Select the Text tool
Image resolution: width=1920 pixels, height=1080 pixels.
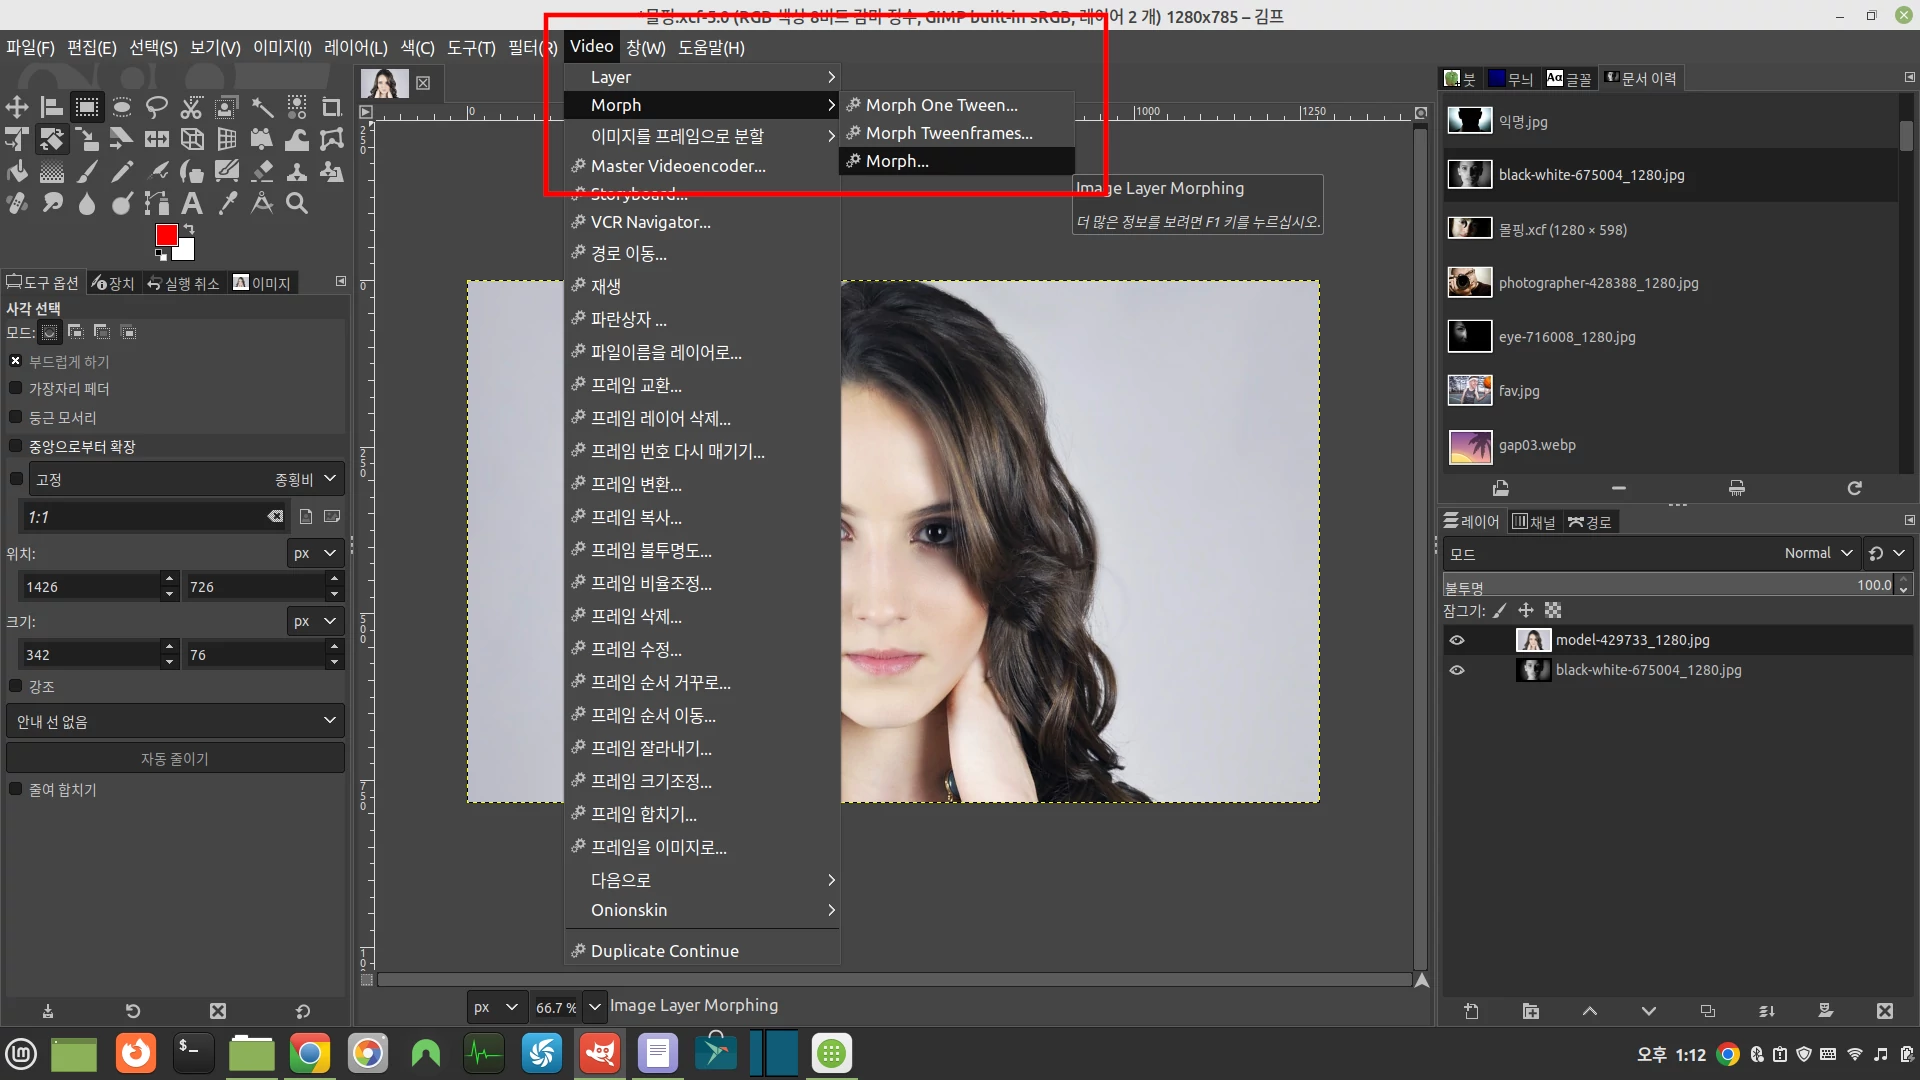point(192,203)
